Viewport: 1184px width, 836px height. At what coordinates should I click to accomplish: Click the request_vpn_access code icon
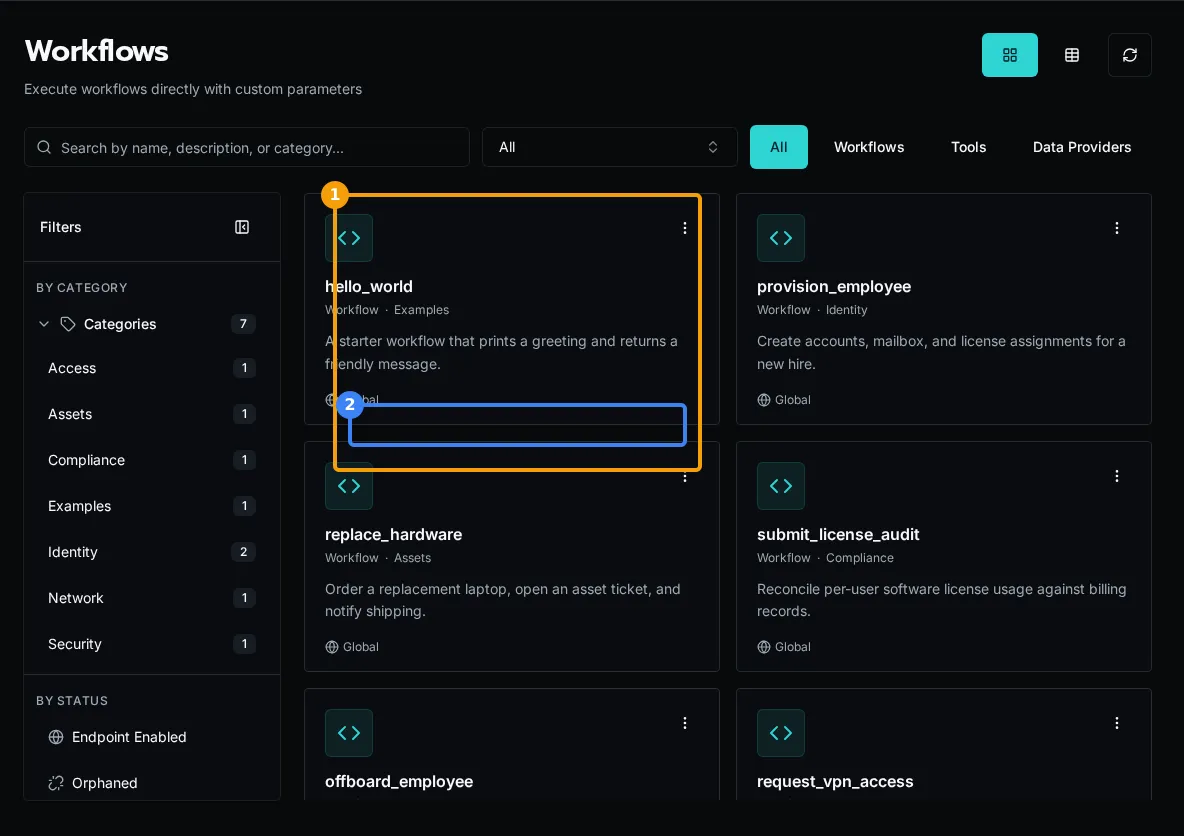pos(781,733)
